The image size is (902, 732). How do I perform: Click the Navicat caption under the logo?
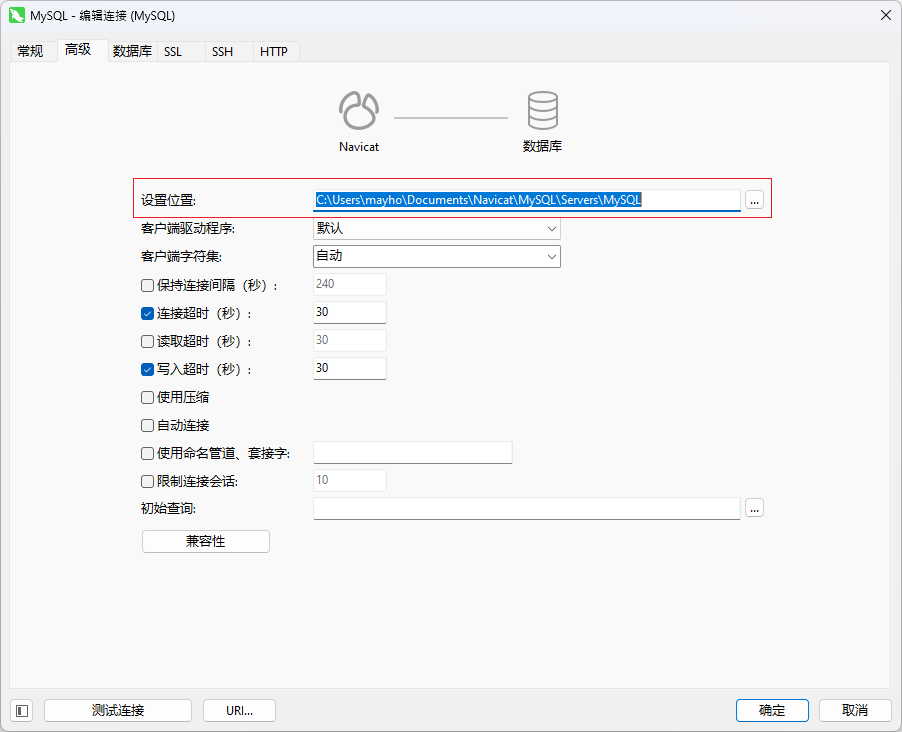(359, 147)
